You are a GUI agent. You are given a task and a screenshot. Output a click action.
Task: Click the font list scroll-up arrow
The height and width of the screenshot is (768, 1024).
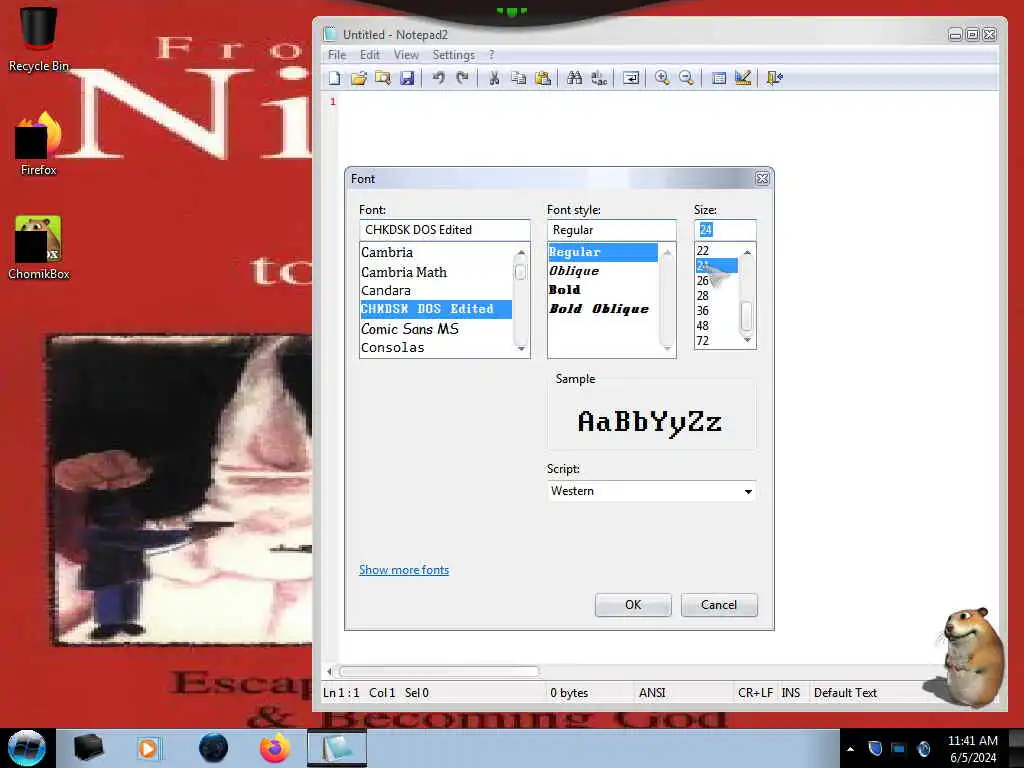coord(520,253)
